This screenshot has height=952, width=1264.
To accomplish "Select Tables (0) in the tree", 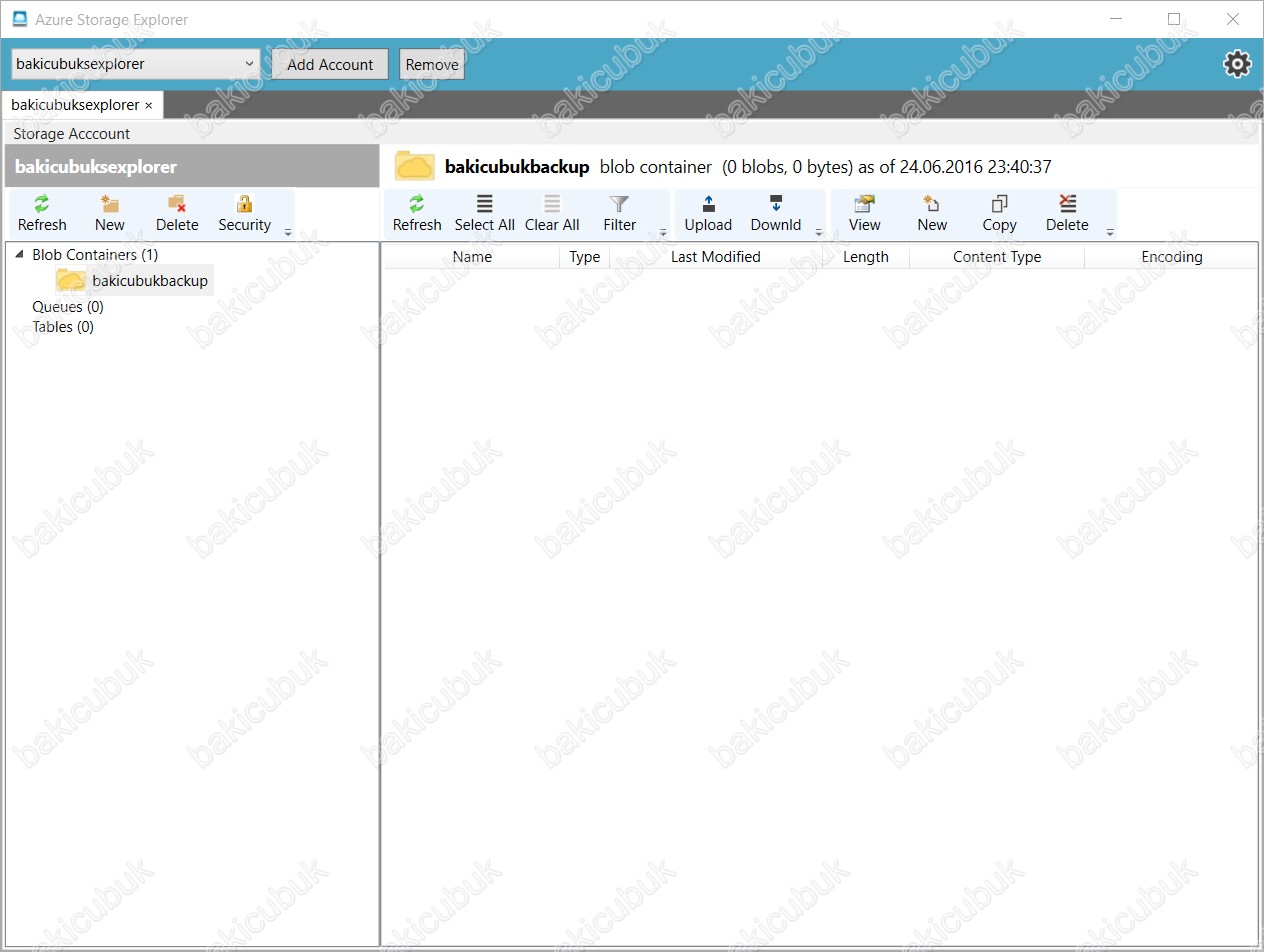I will (63, 327).
